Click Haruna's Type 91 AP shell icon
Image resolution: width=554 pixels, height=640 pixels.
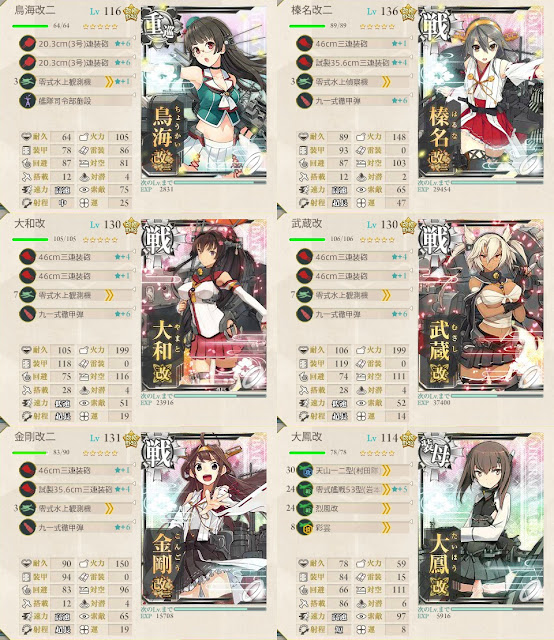pyautogui.click(x=304, y=100)
